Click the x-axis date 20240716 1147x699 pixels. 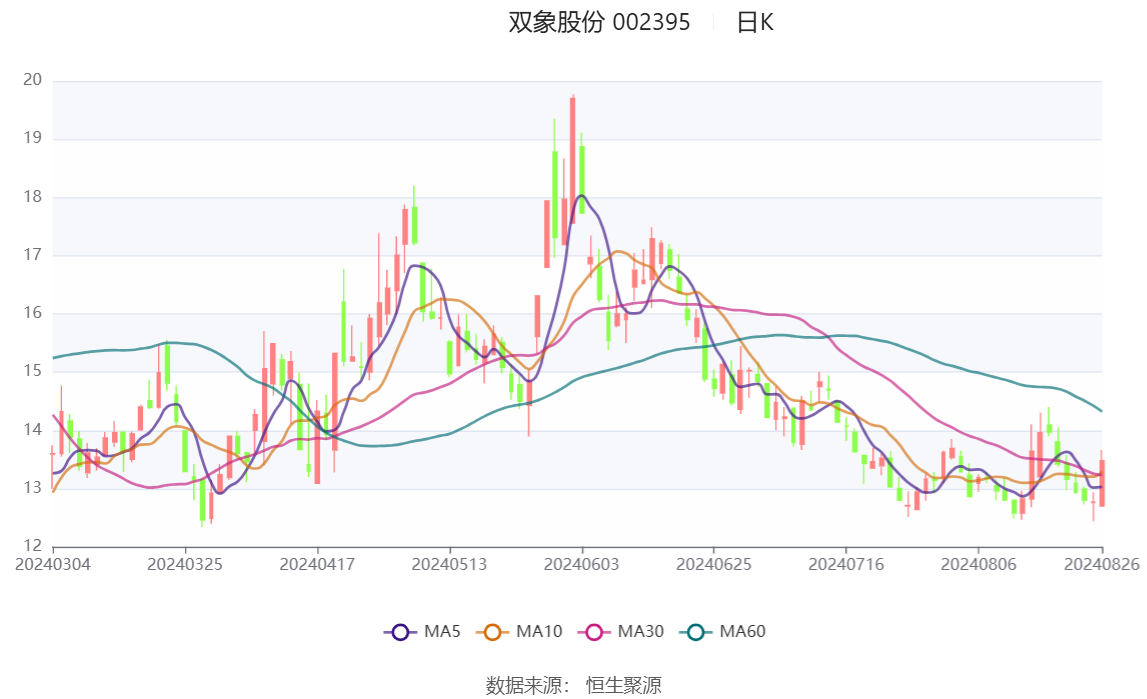click(x=846, y=564)
